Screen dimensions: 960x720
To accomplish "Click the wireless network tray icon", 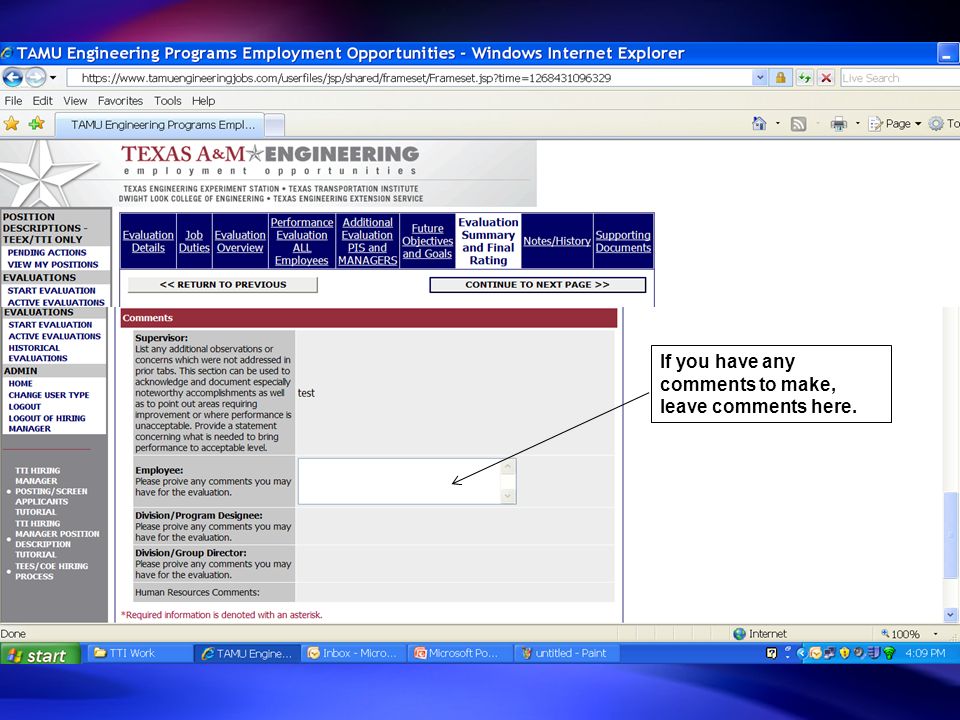I will pyautogui.click(x=890, y=653).
